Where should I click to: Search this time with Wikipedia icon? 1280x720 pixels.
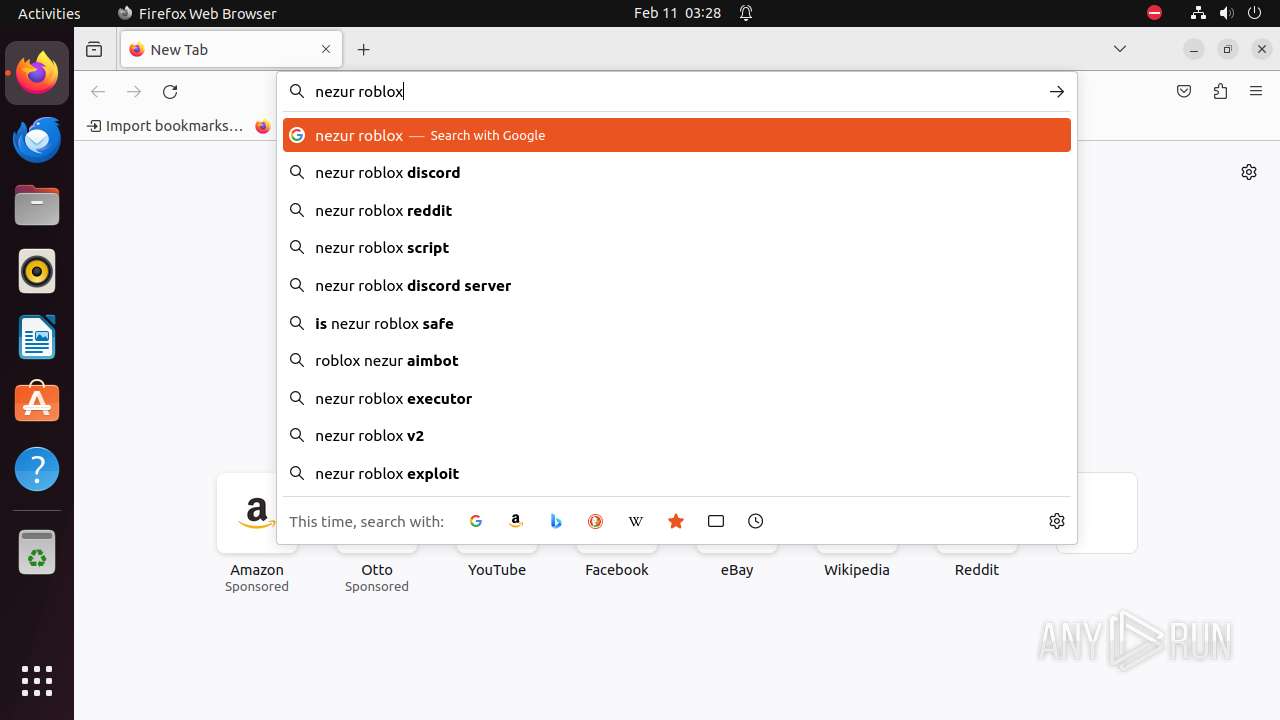coord(636,521)
